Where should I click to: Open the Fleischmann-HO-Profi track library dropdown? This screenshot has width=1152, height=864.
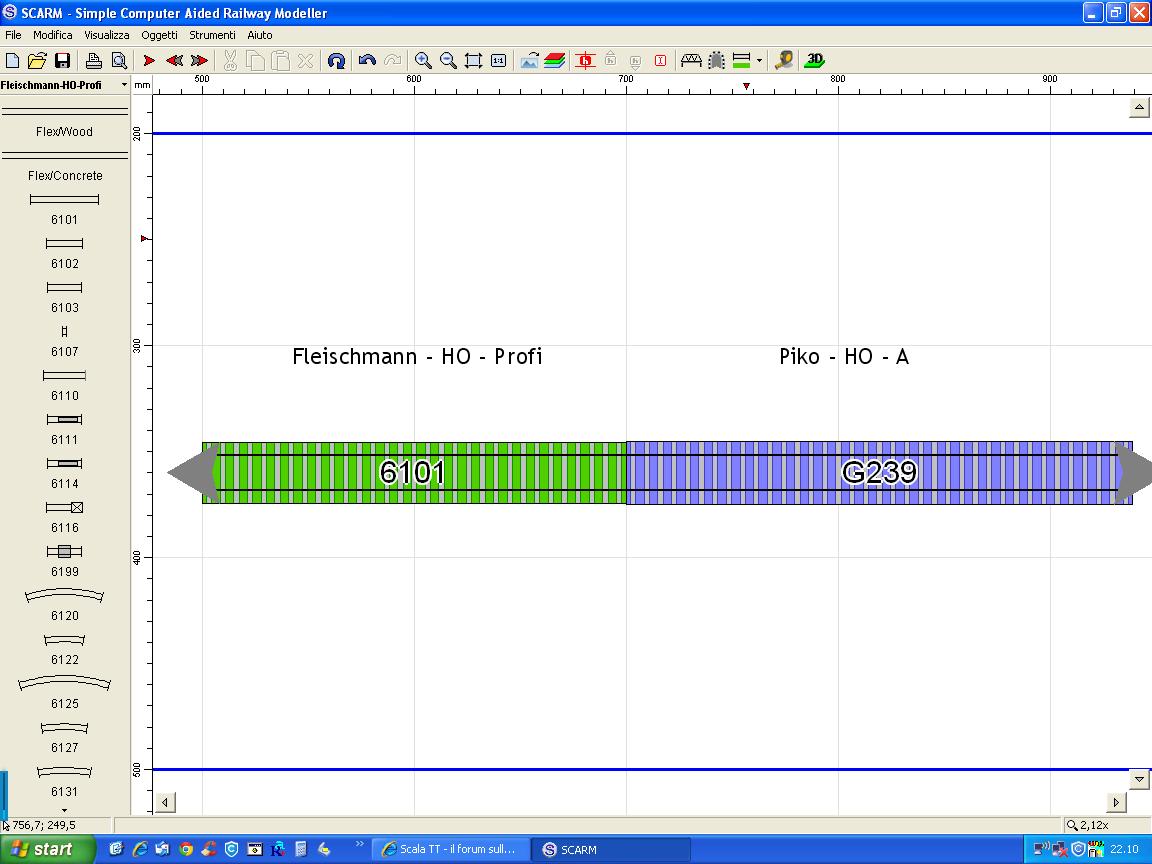[124, 85]
